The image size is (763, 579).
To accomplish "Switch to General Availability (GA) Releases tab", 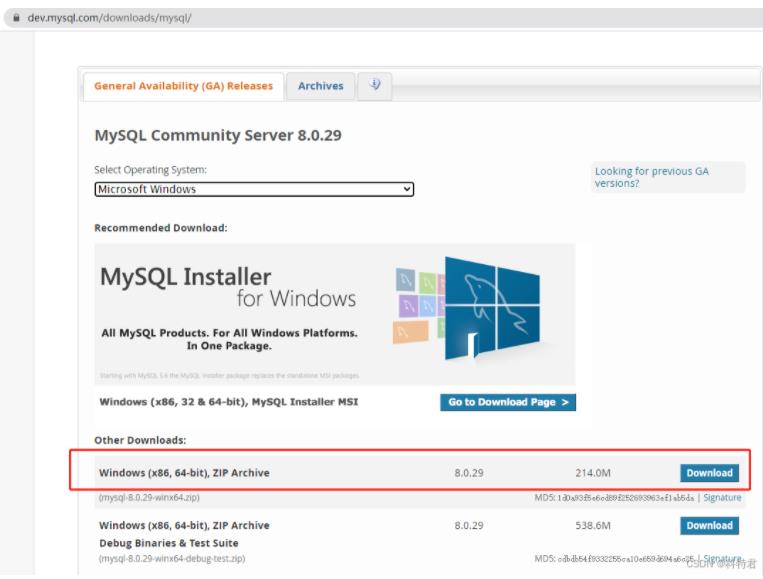I will pyautogui.click(x=183, y=86).
